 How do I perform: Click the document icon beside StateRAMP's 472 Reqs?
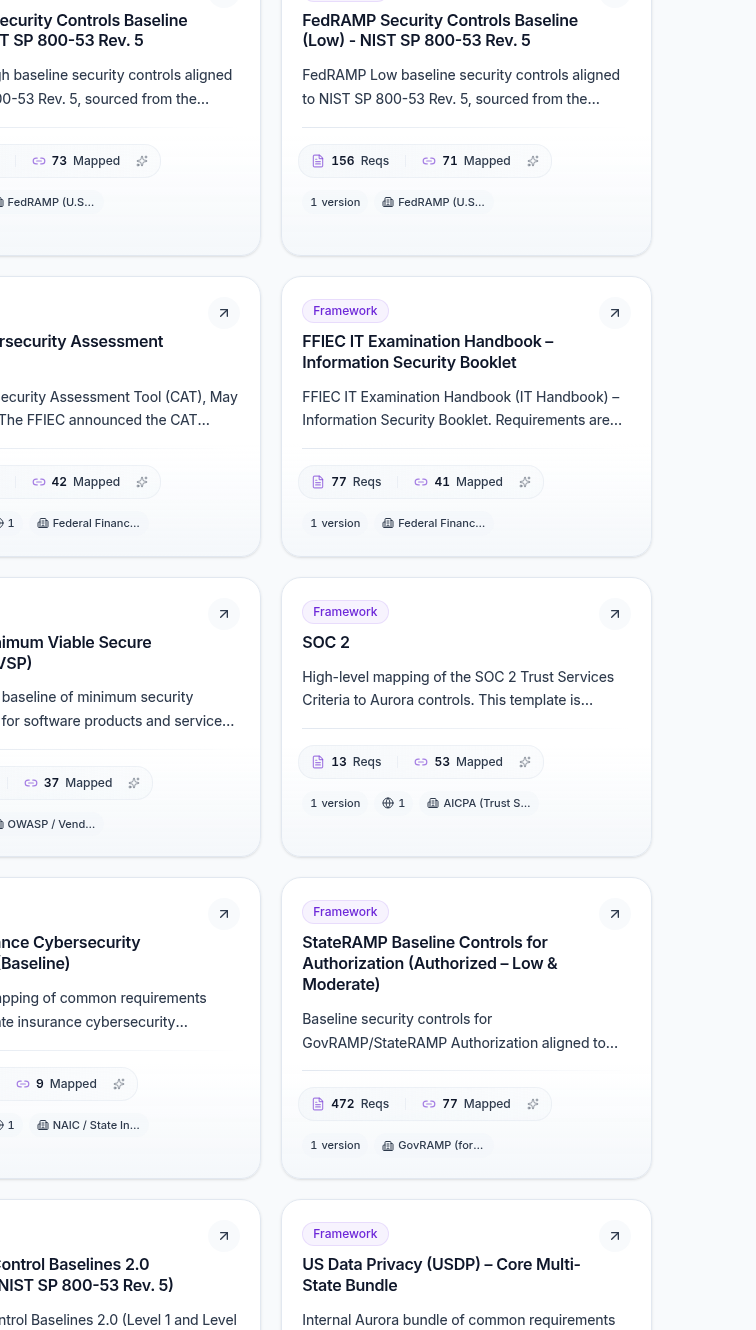[x=318, y=1104]
